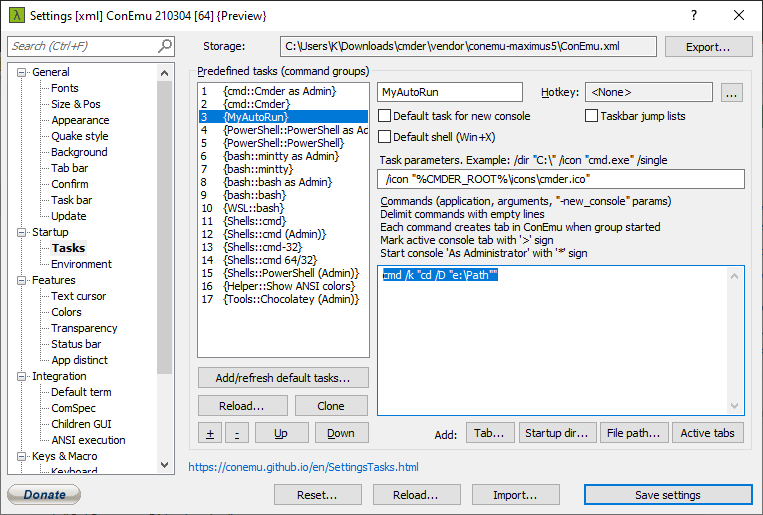The height and width of the screenshot is (515, 763).
Task: Open the Environment page under Startup
Action: 81,264
